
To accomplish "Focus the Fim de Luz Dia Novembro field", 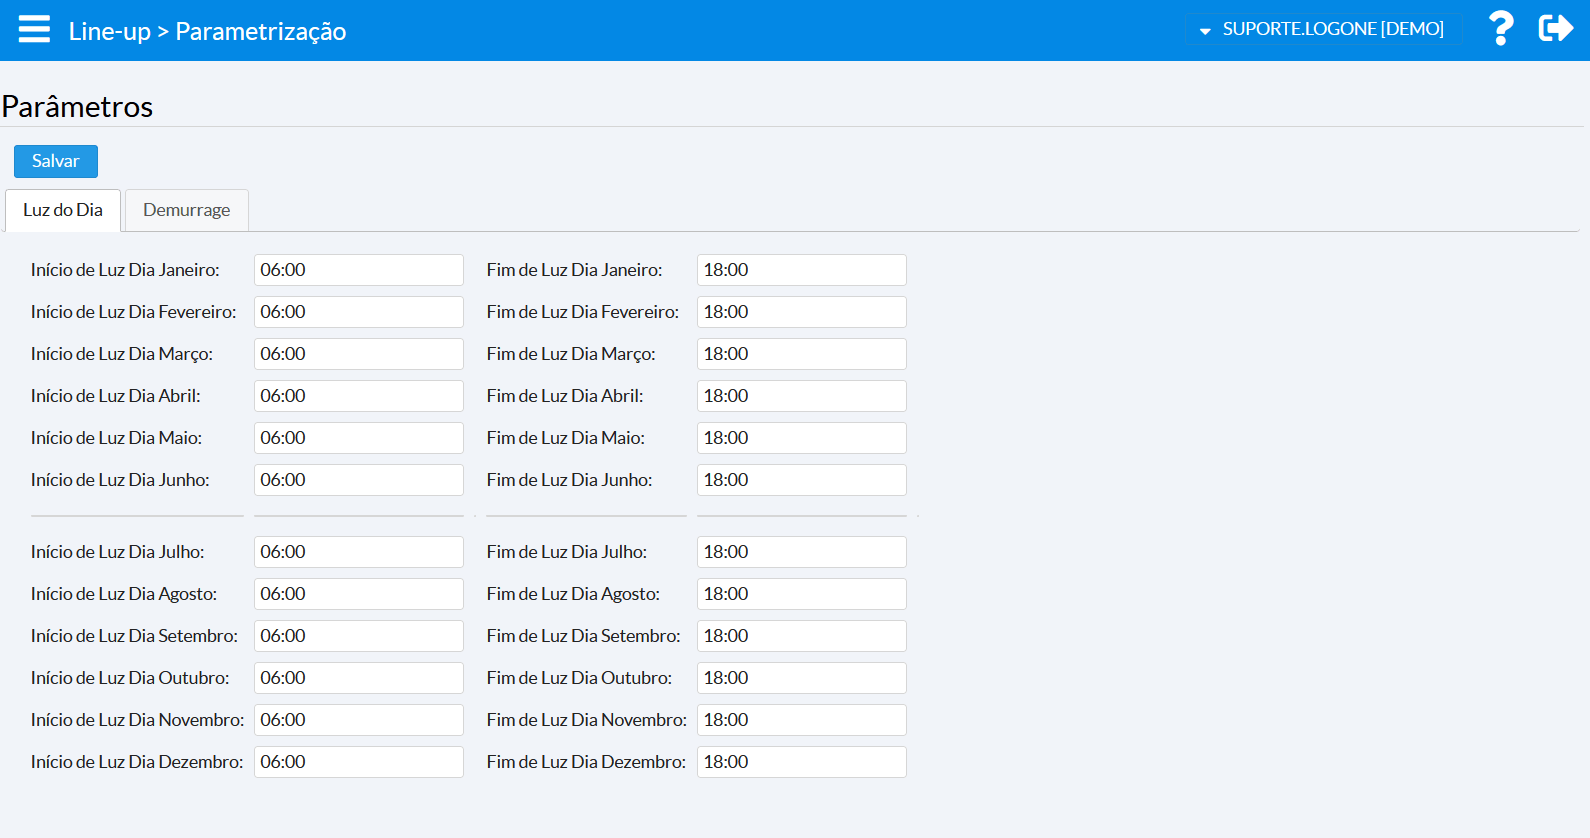I will pos(801,720).
